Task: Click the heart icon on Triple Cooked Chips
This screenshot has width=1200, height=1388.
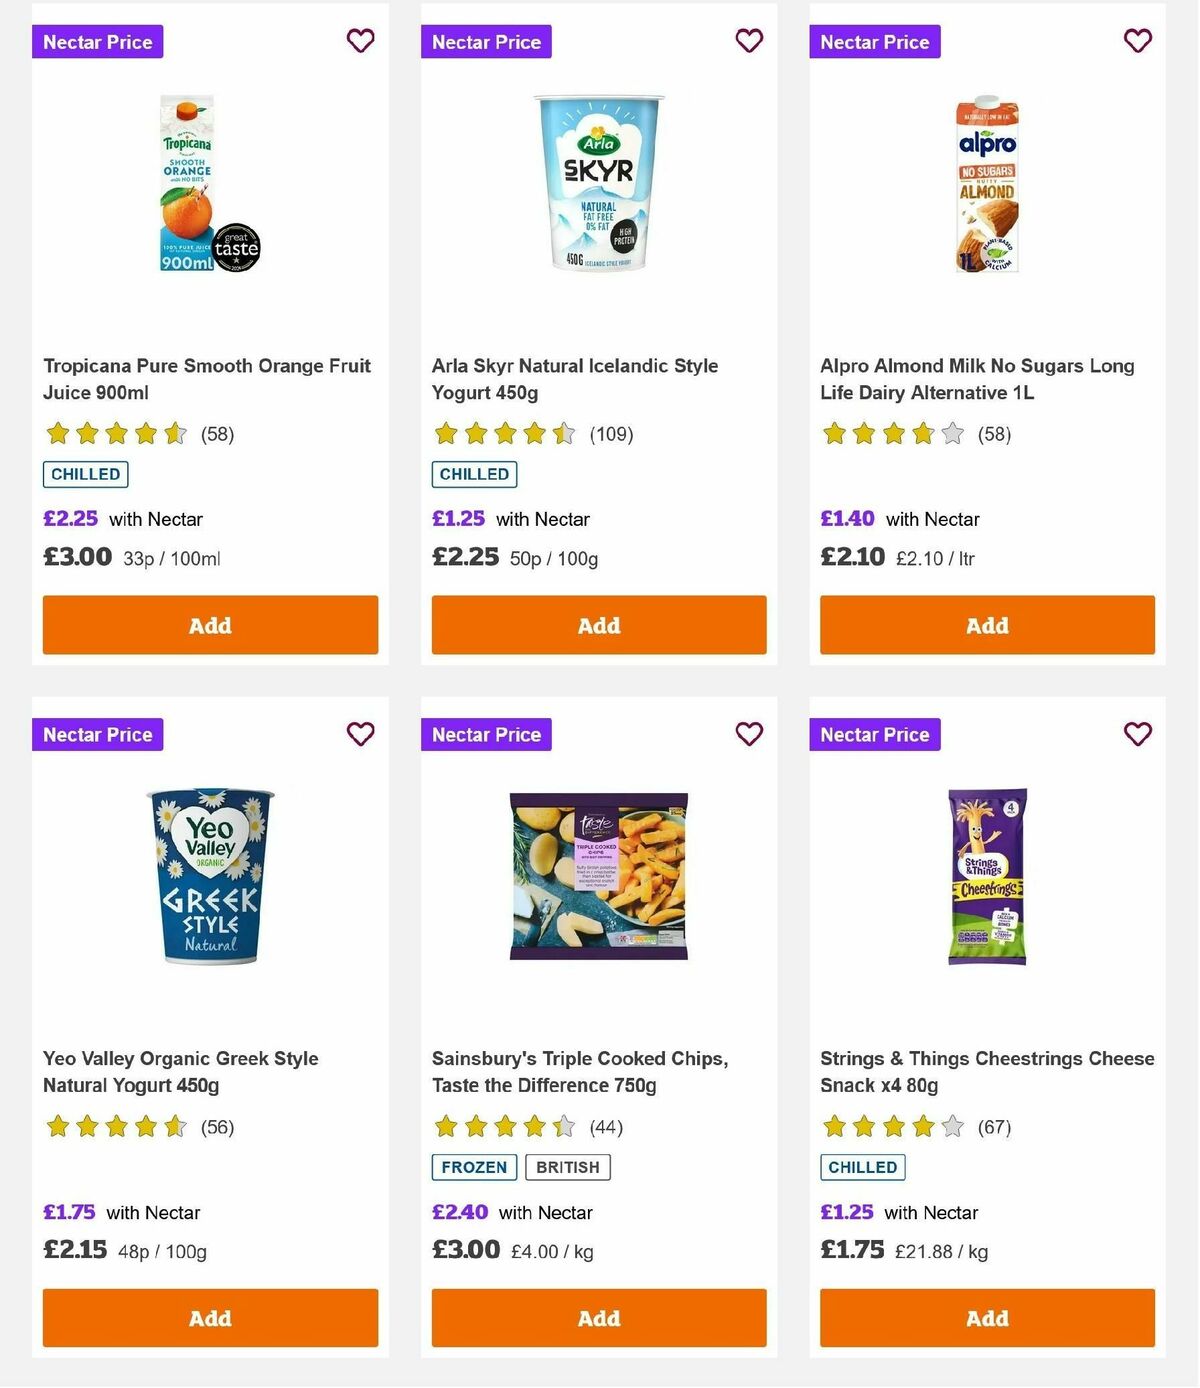Action: [x=749, y=733]
